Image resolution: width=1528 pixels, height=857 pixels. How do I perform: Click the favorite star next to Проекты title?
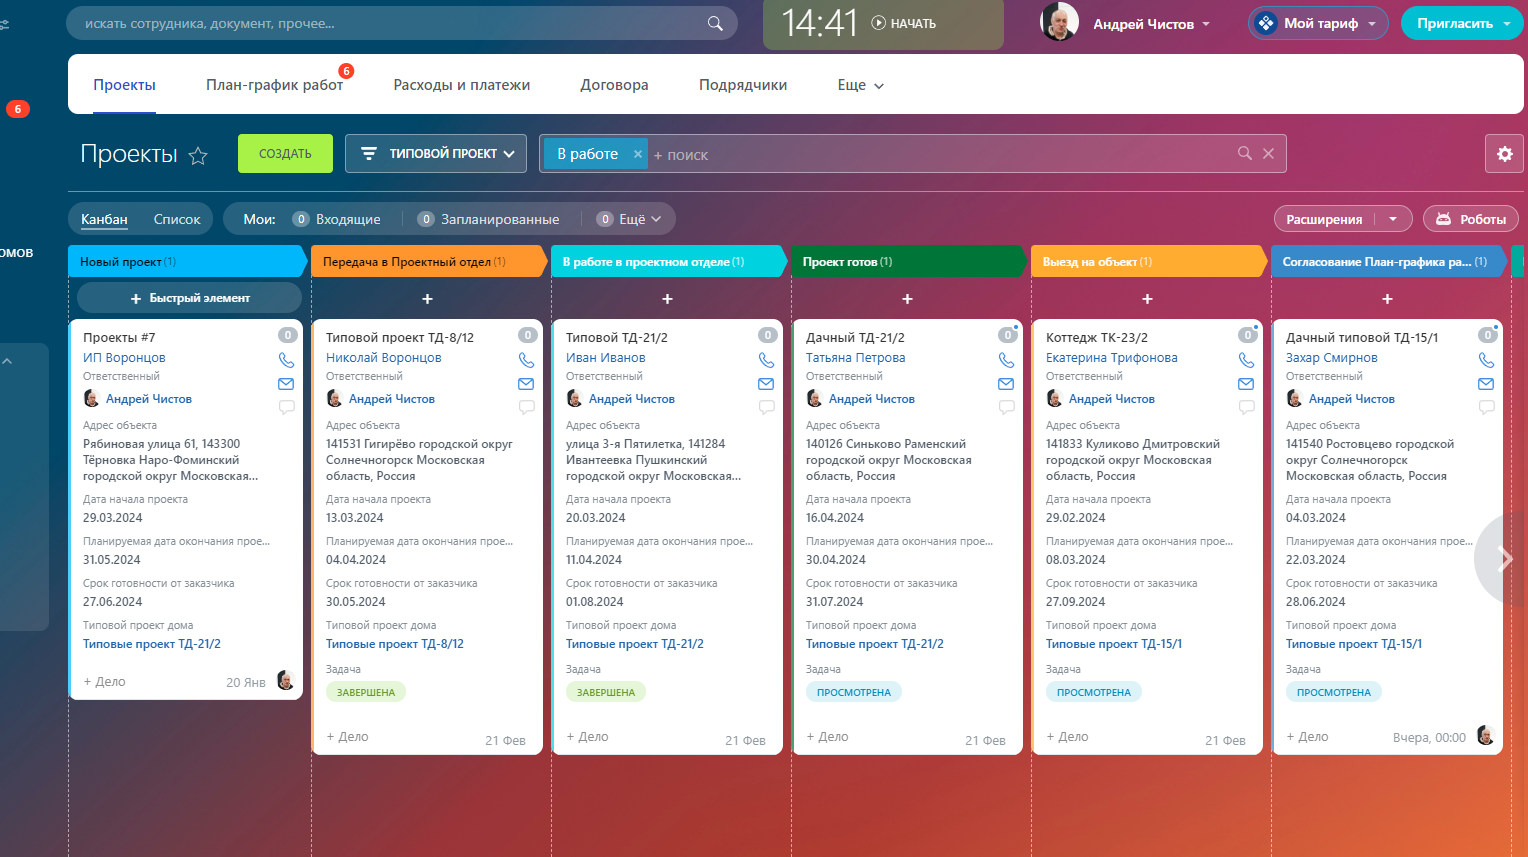(x=198, y=155)
